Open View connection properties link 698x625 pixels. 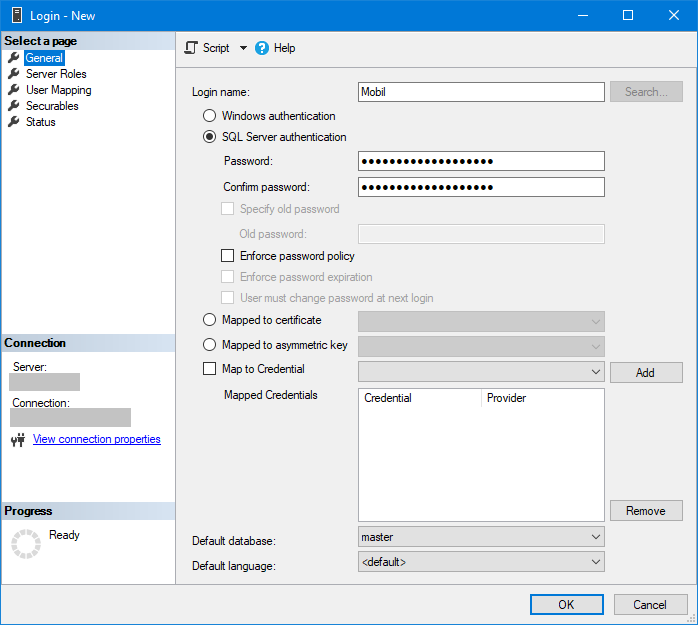click(96, 439)
